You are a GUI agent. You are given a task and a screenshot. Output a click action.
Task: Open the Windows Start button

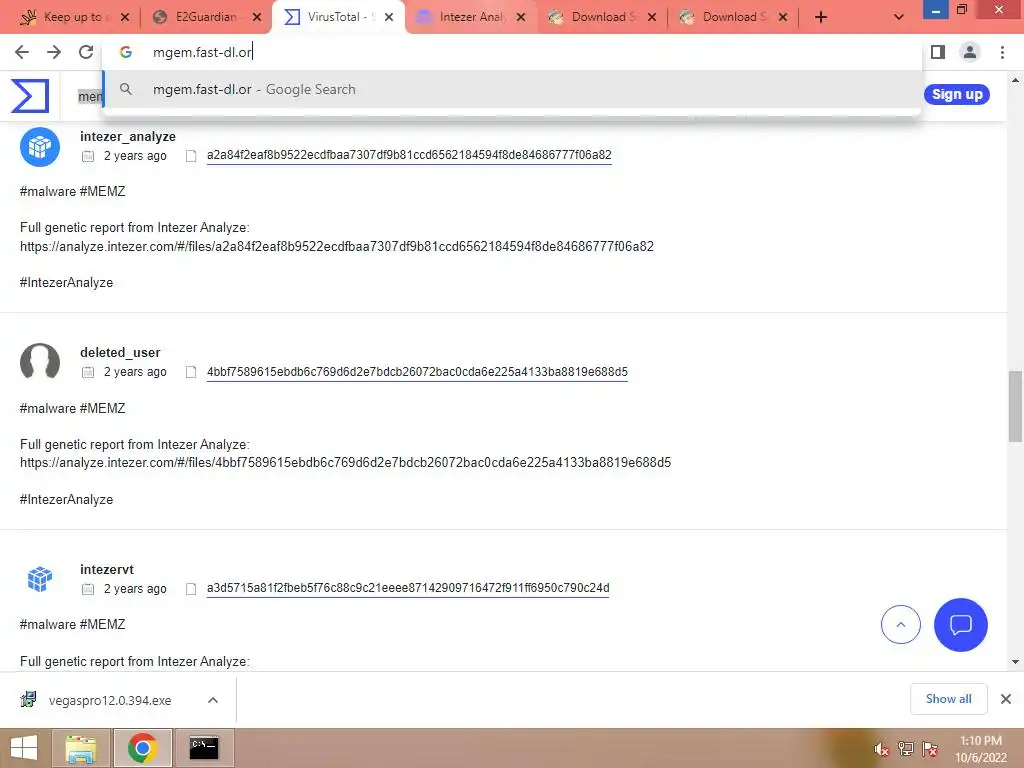(24, 748)
